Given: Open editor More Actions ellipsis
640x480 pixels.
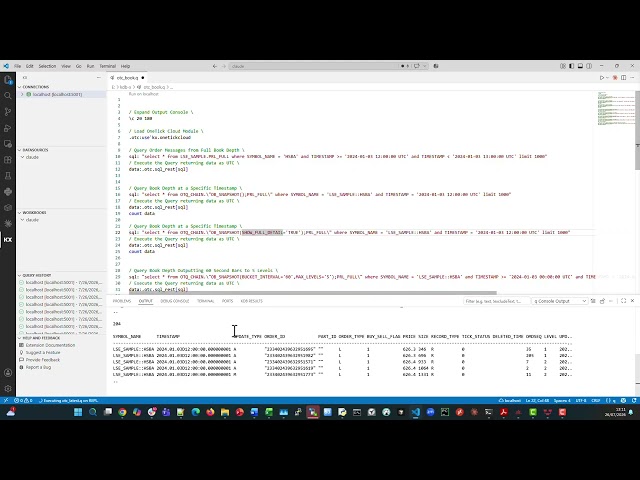Looking at the screenshot, I should click(632, 78).
